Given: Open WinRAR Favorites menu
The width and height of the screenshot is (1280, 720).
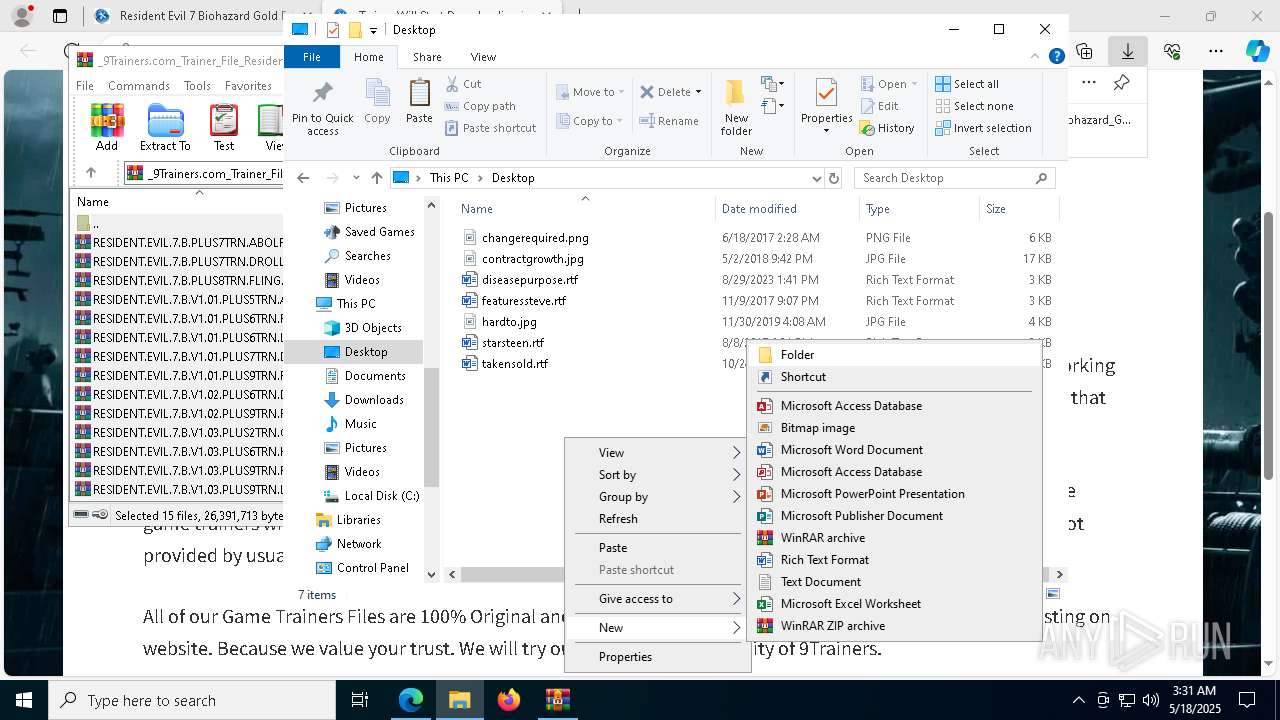Looking at the screenshot, I should tap(248, 86).
